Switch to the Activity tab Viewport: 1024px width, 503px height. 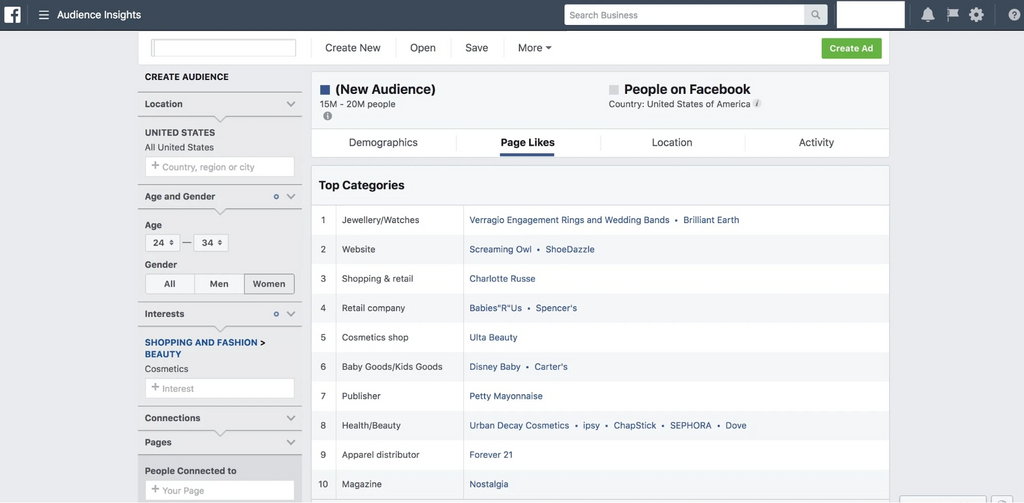(x=816, y=143)
